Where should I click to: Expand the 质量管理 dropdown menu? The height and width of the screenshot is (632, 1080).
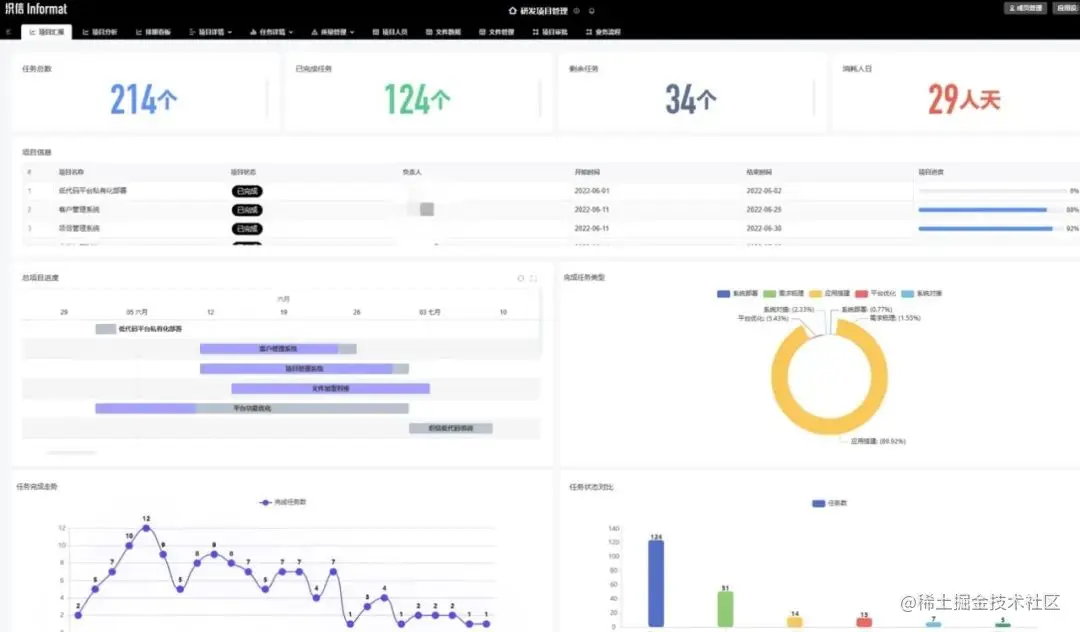(333, 32)
